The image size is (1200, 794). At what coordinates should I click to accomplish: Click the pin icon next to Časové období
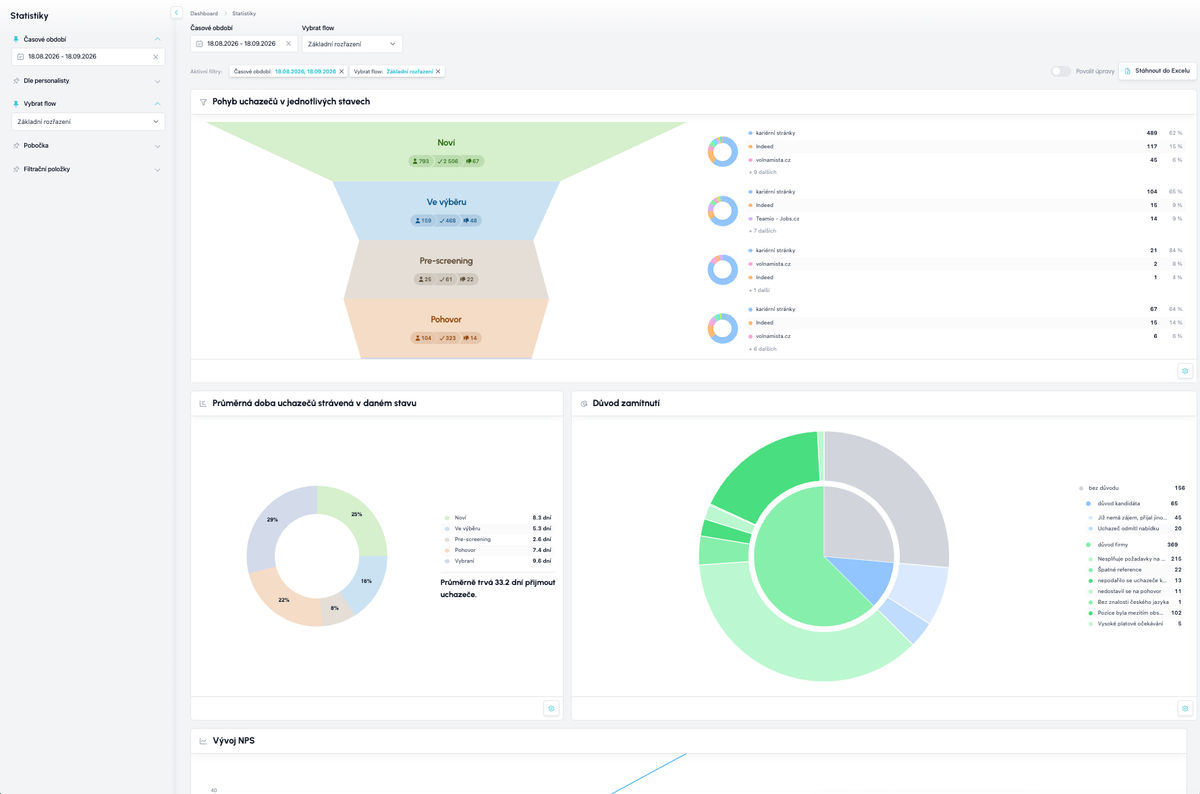tap(16, 39)
